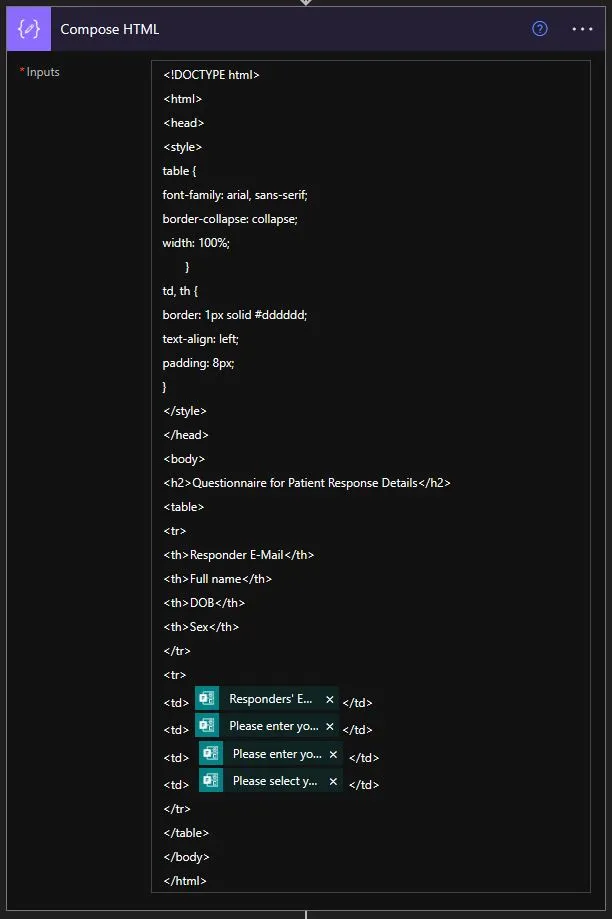Click the Forms icon on the first Please enter token
This screenshot has height=919, width=612.
pos(207,728)
